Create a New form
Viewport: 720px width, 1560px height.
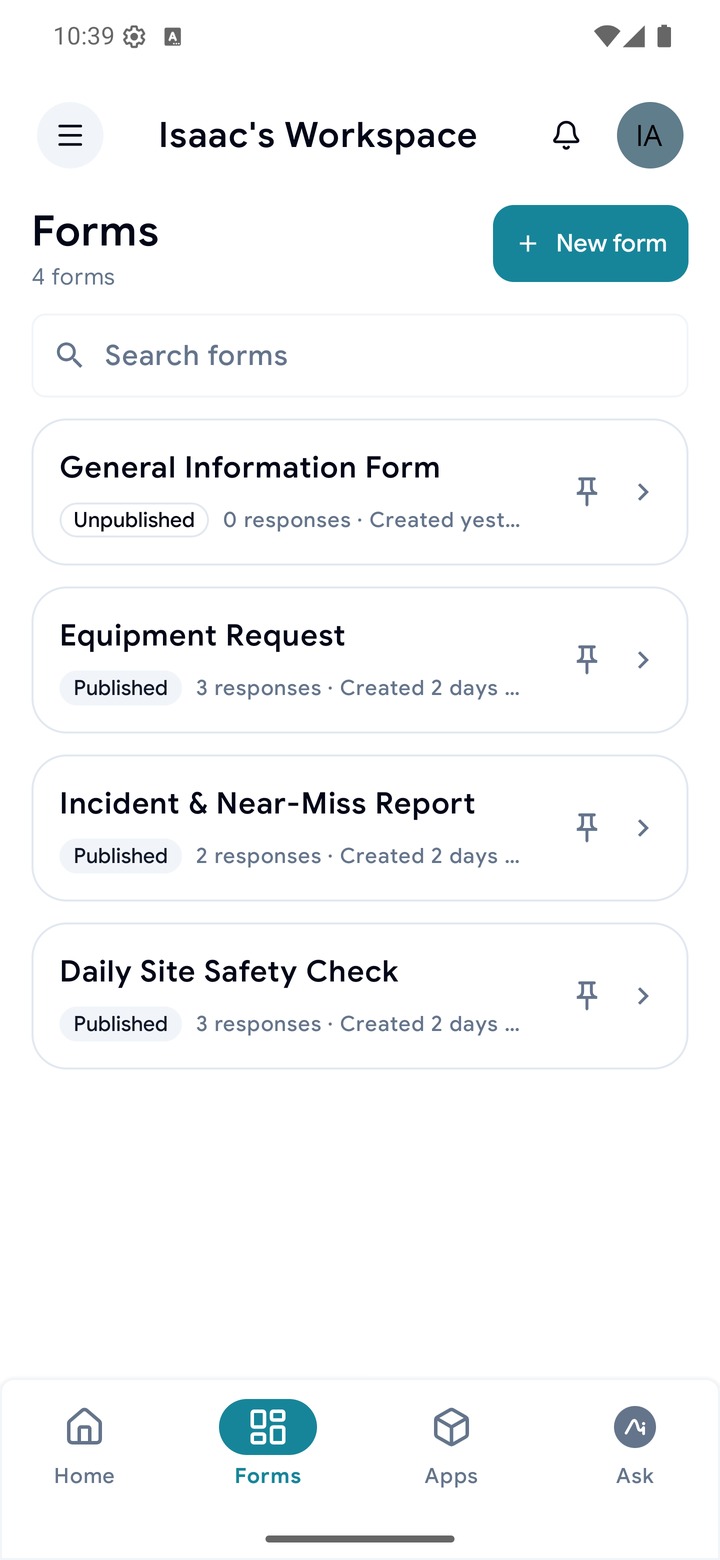(590, 243)
